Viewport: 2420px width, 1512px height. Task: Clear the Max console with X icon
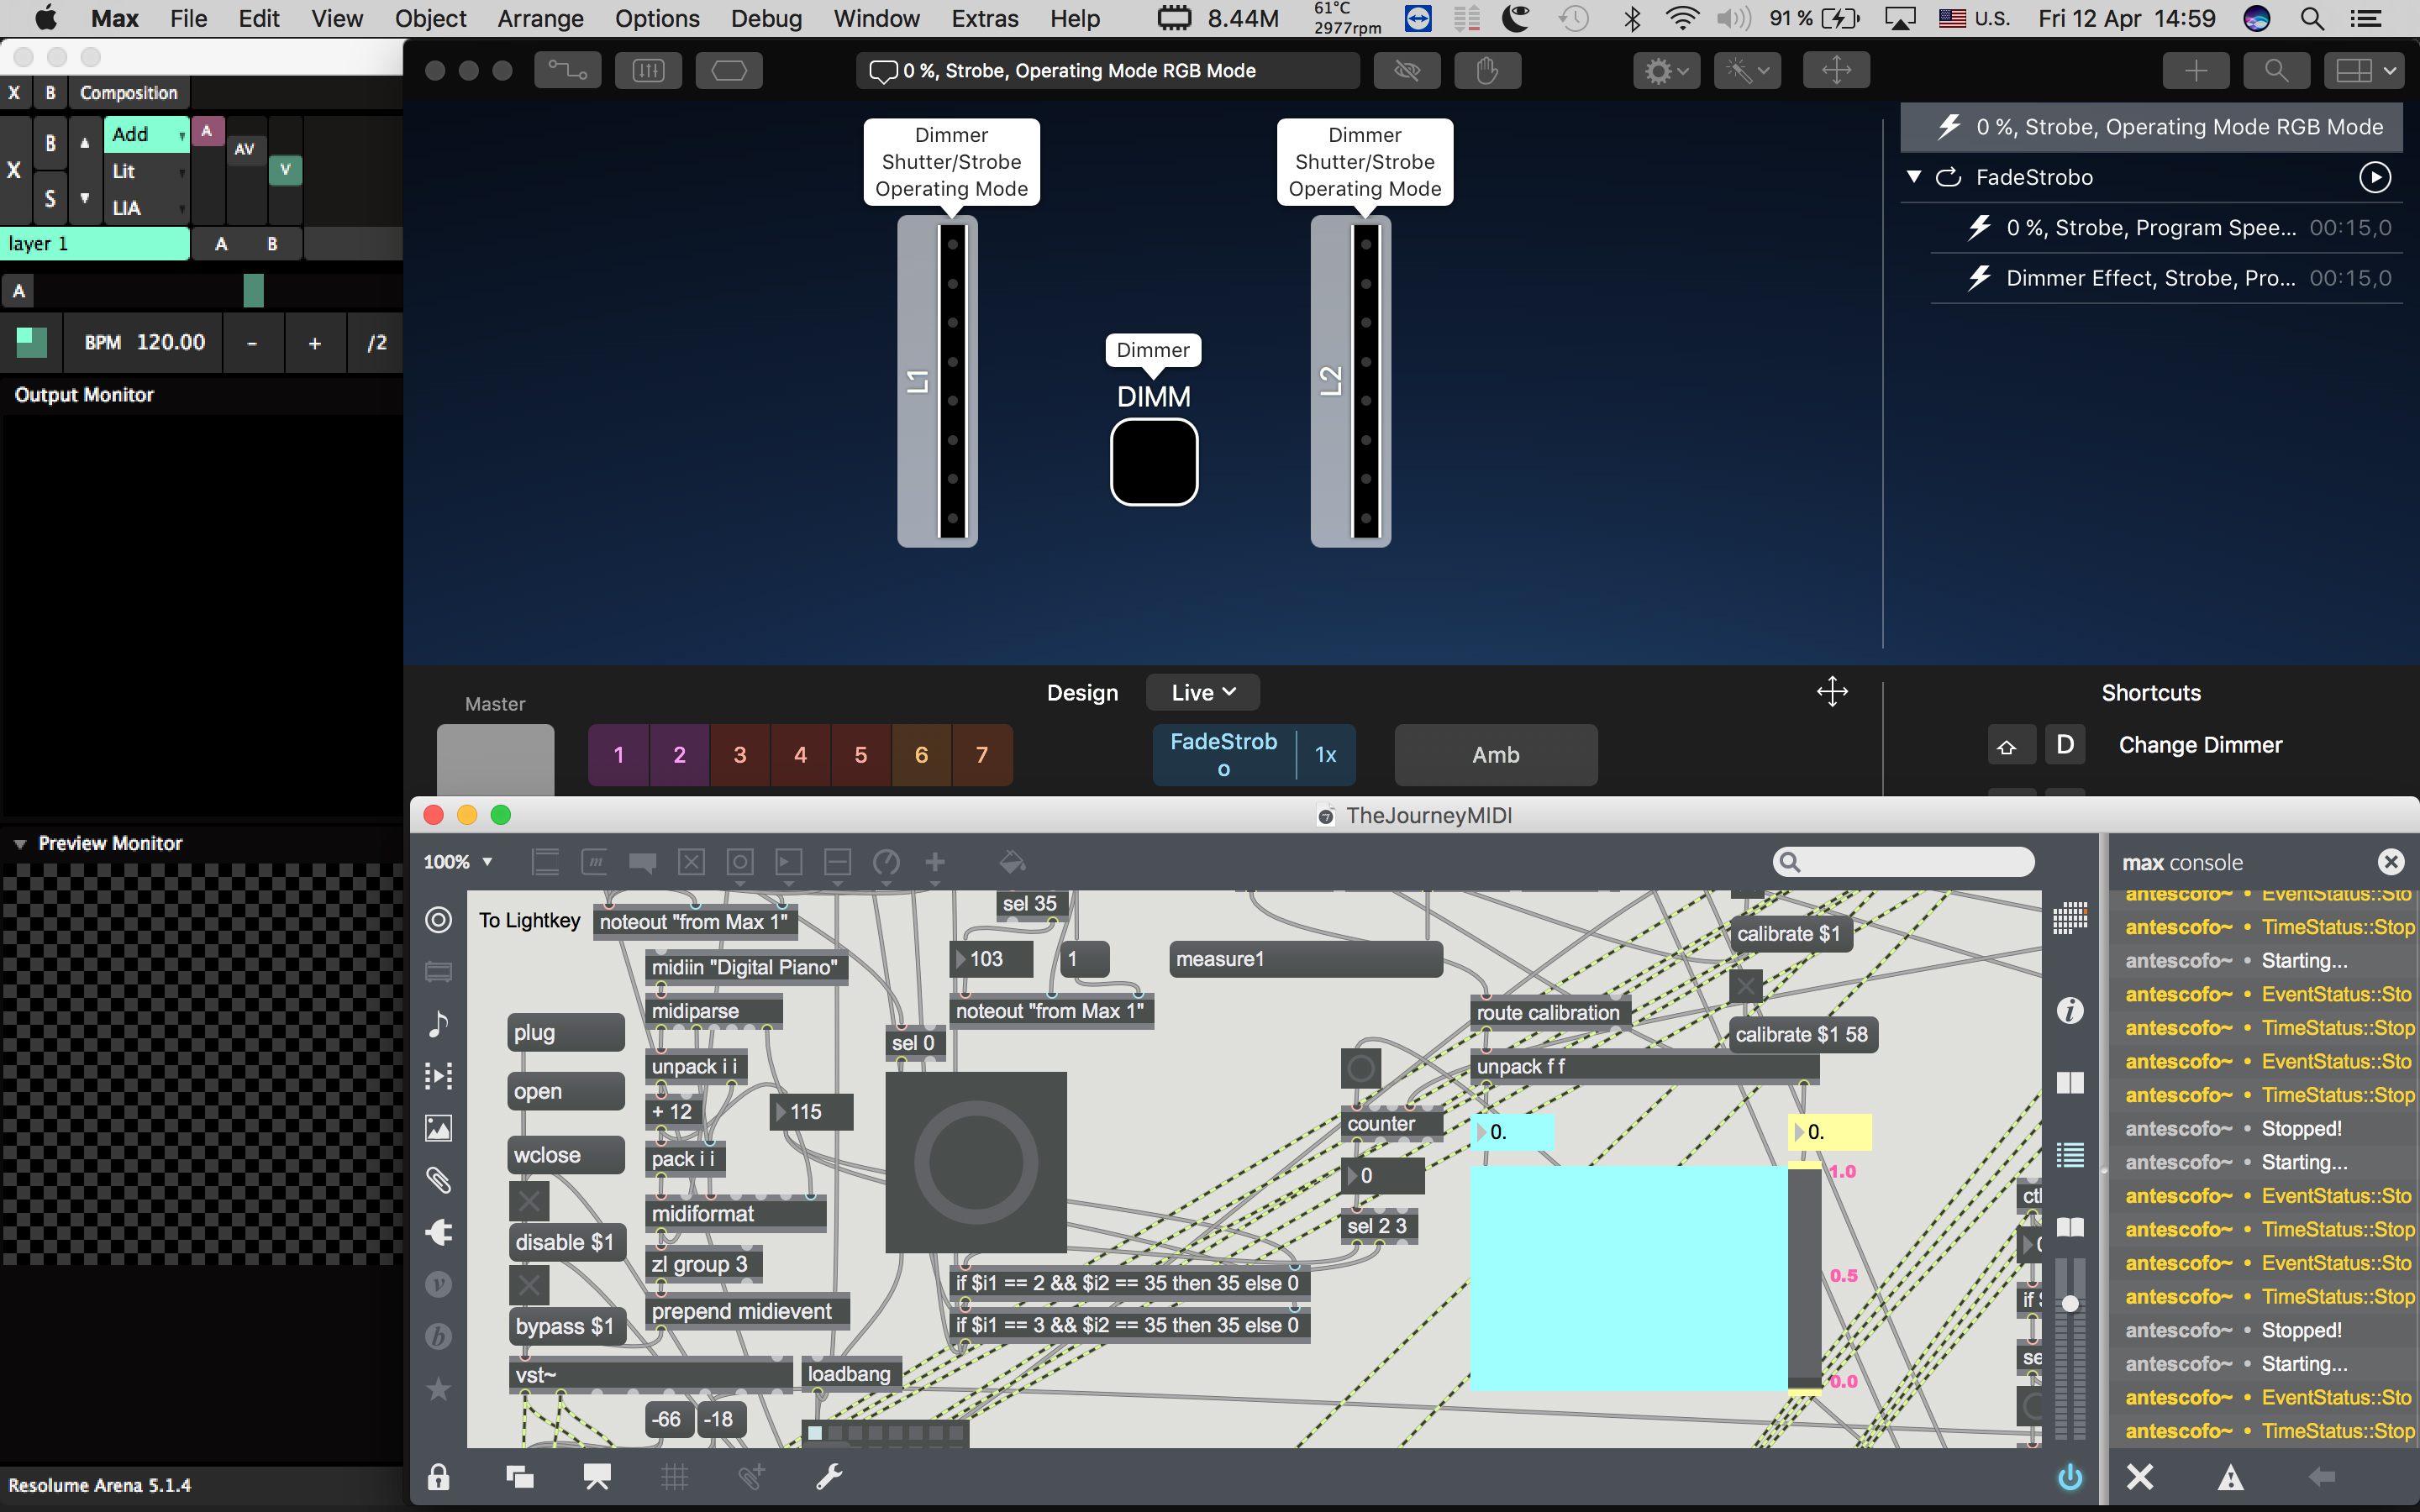pos(2140,1477)
